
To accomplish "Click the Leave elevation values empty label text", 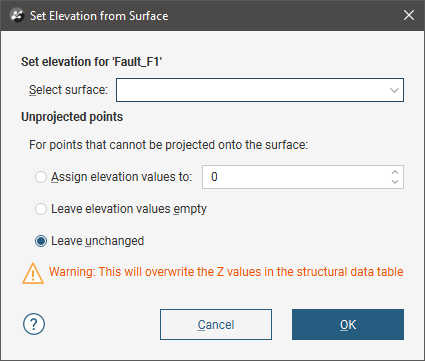I will [x=129, y=209].
